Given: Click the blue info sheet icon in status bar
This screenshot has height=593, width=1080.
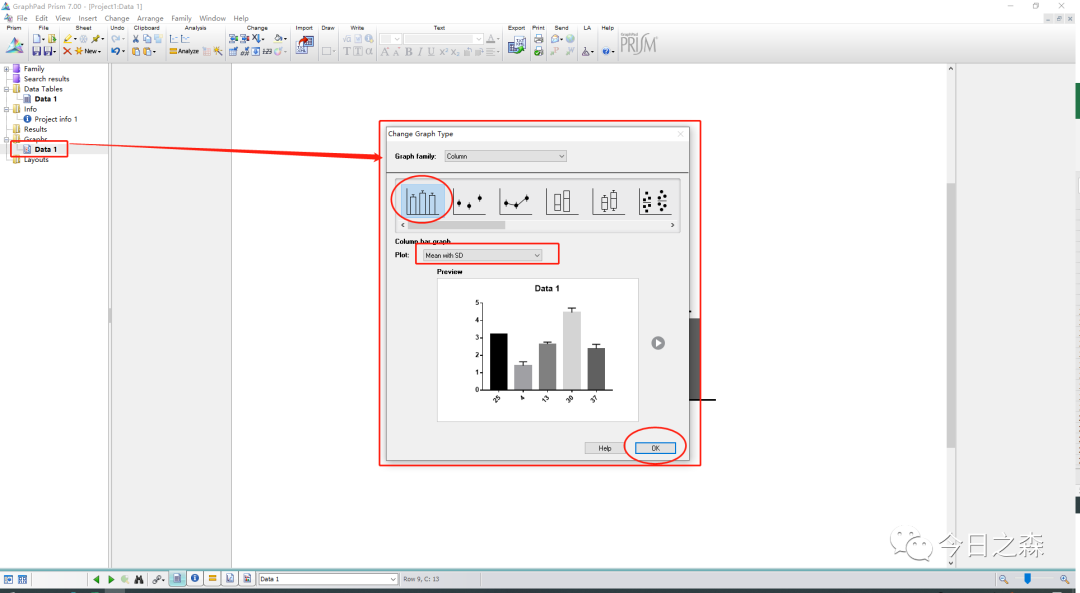Looking at the screenshot, I should point(195,579).
